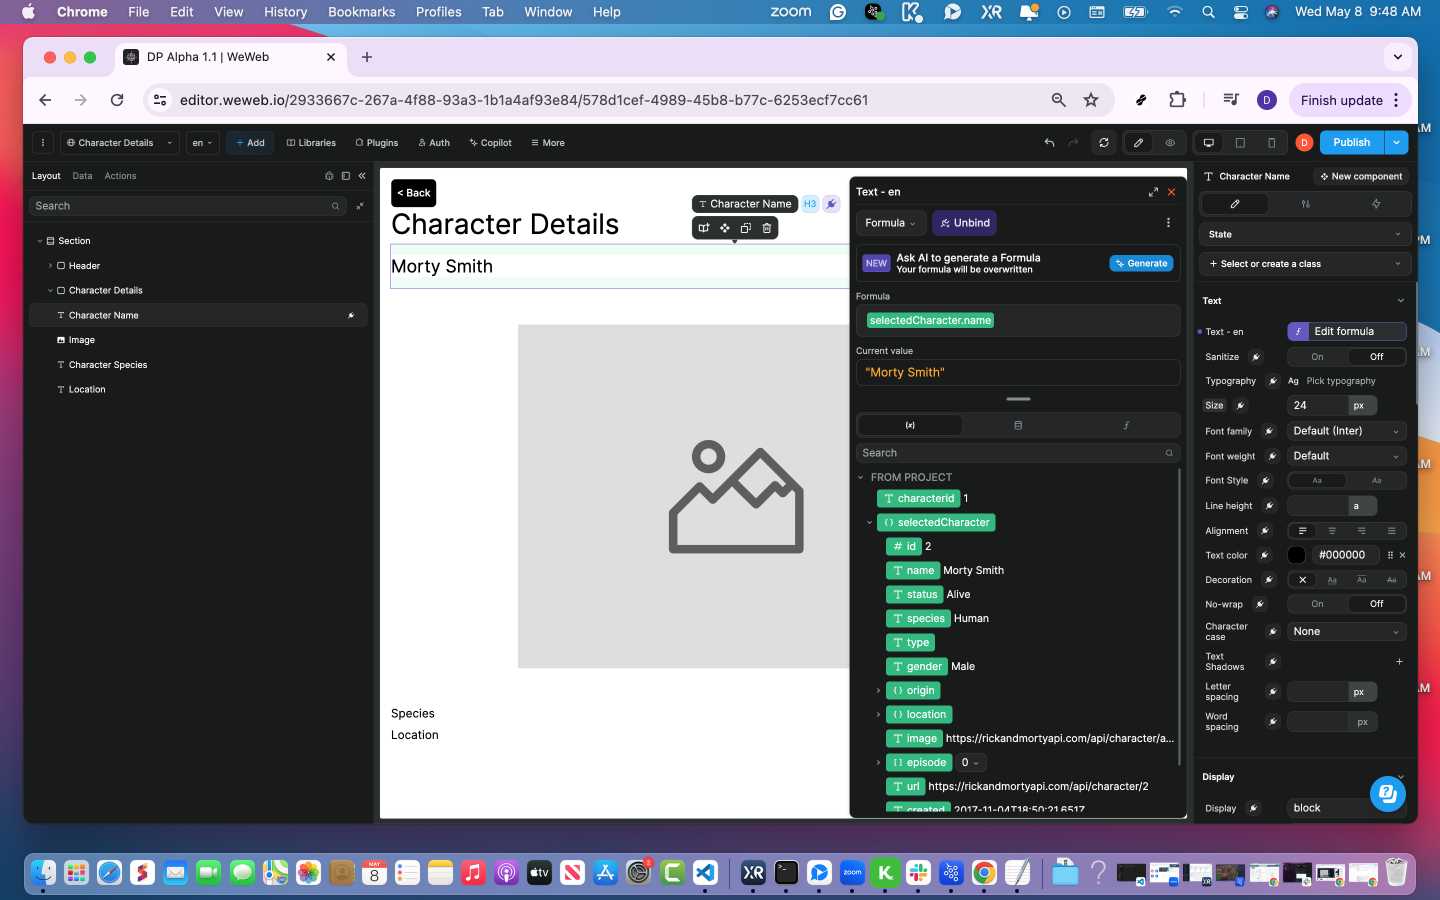Collapse the FROM PROJECT group
Screen dimensions: 1440x900
(861, 478)
